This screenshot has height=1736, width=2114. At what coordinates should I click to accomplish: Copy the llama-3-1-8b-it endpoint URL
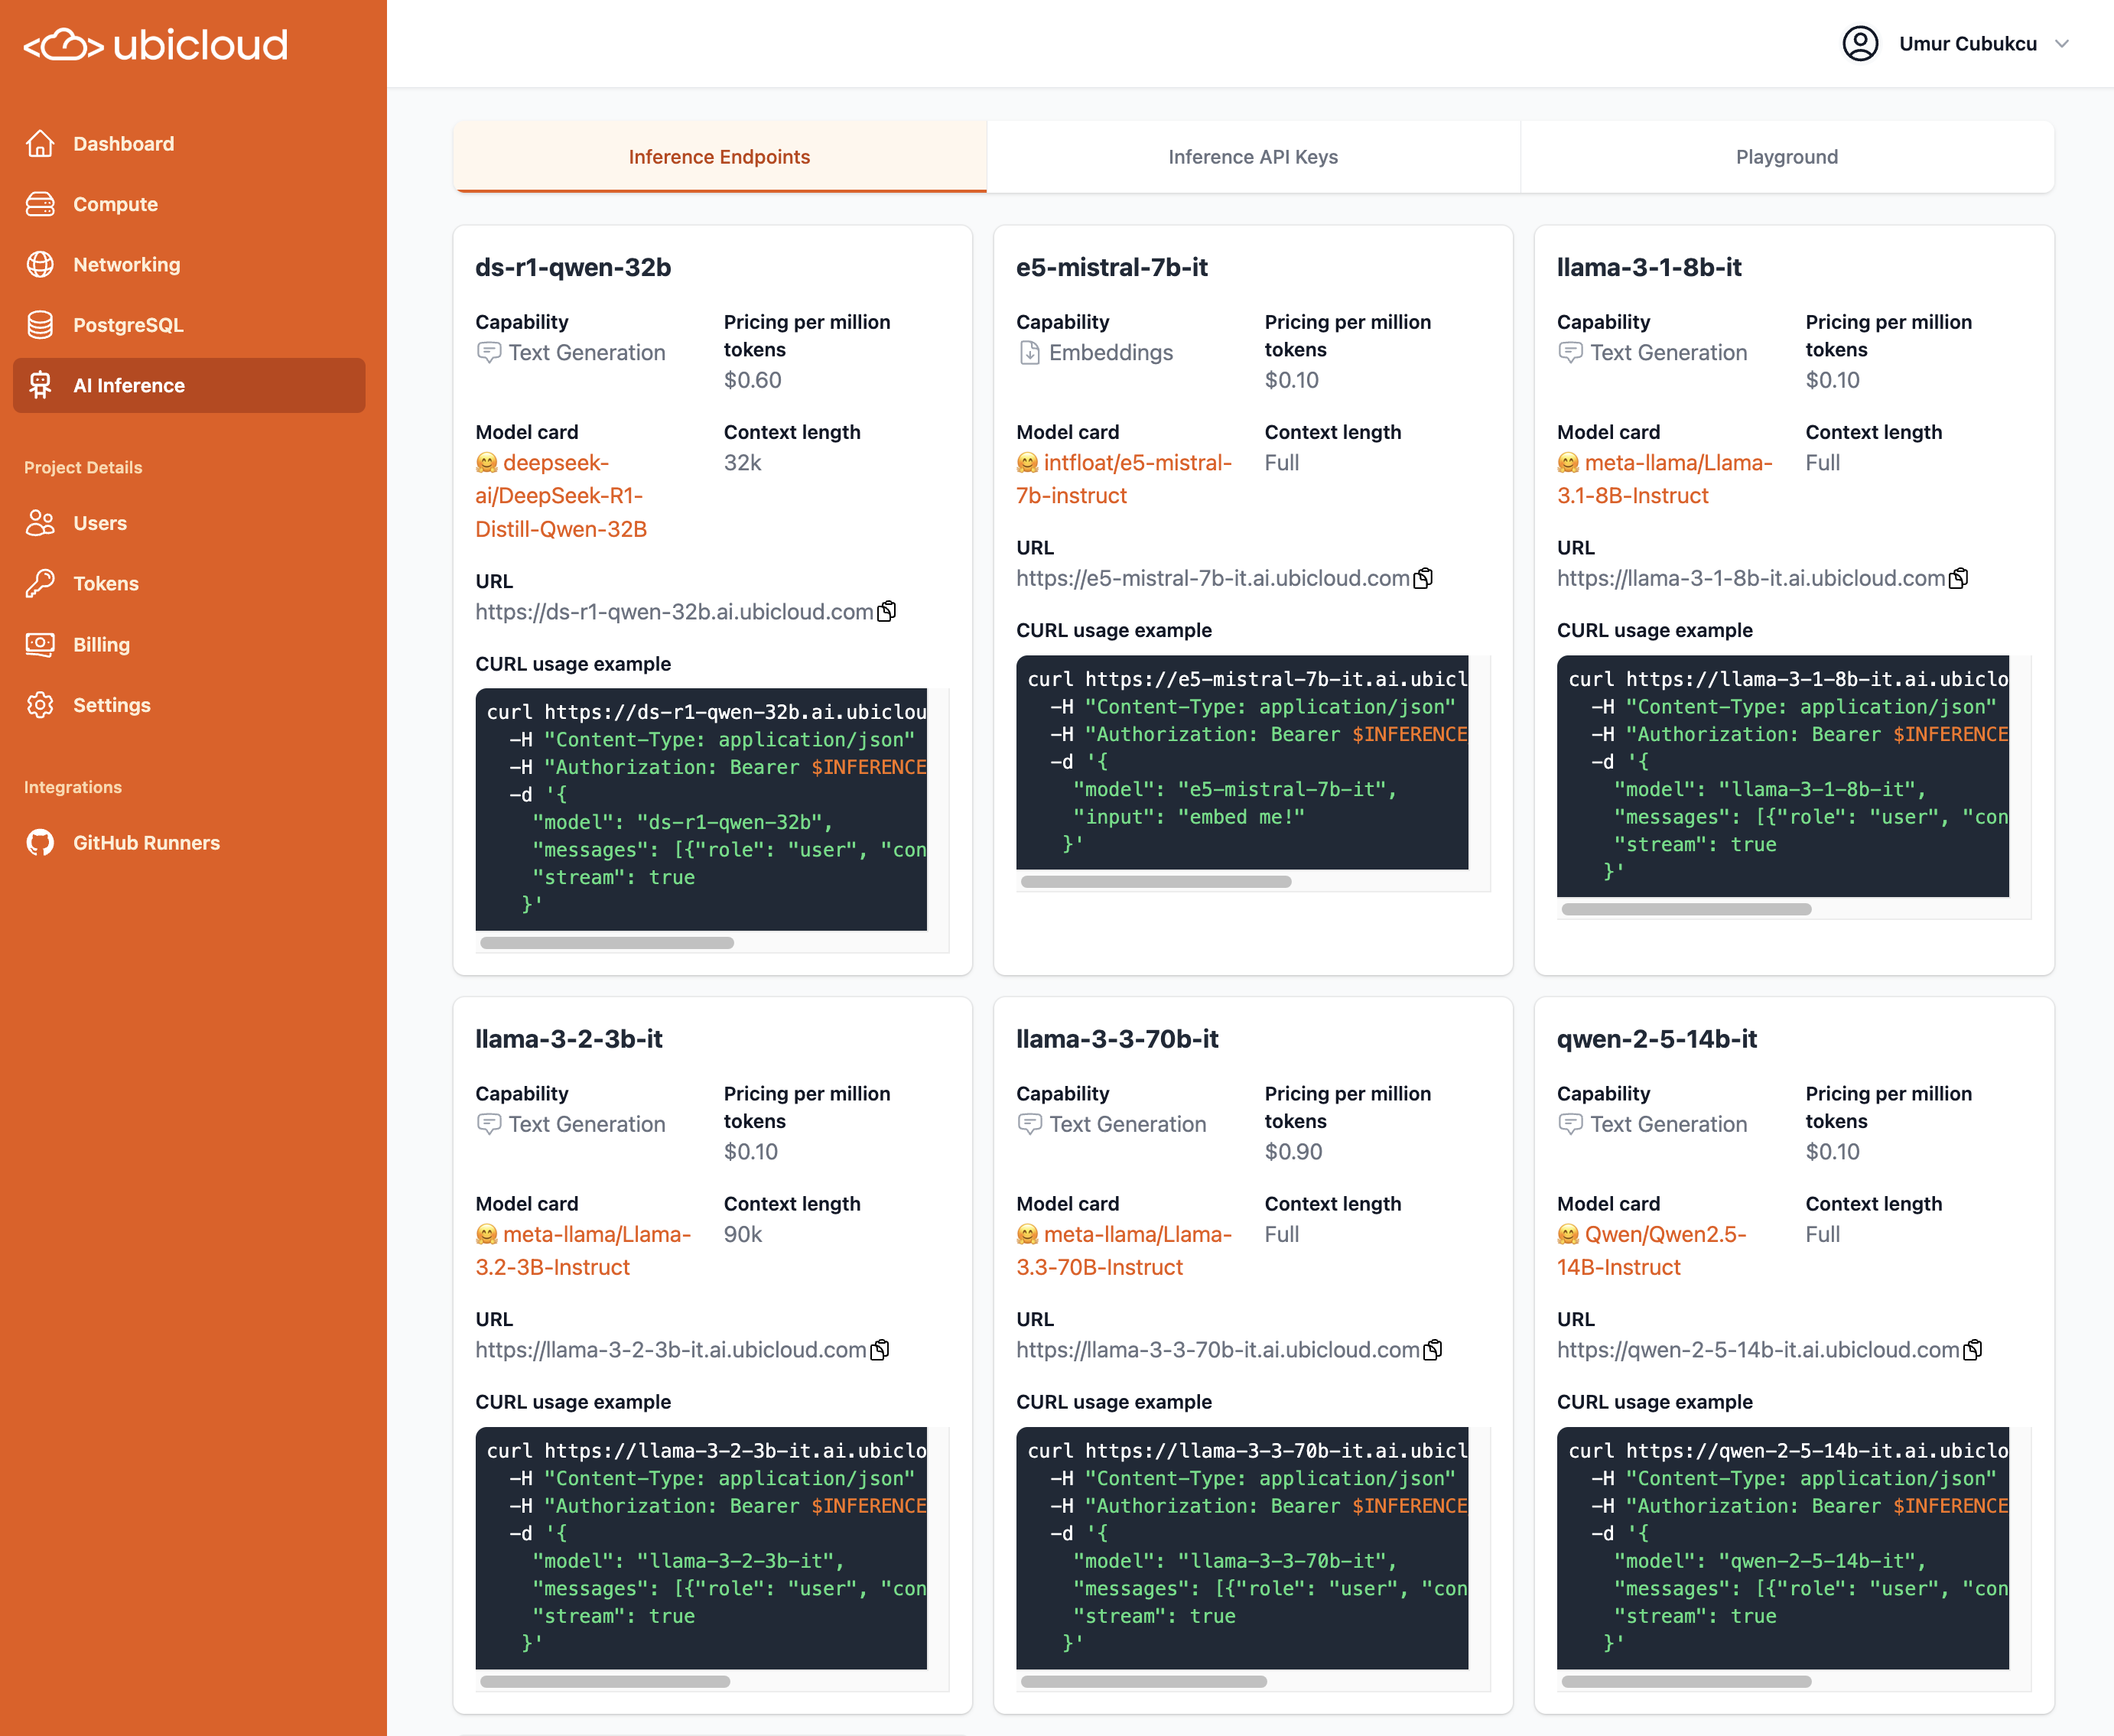coord(1959,579)
